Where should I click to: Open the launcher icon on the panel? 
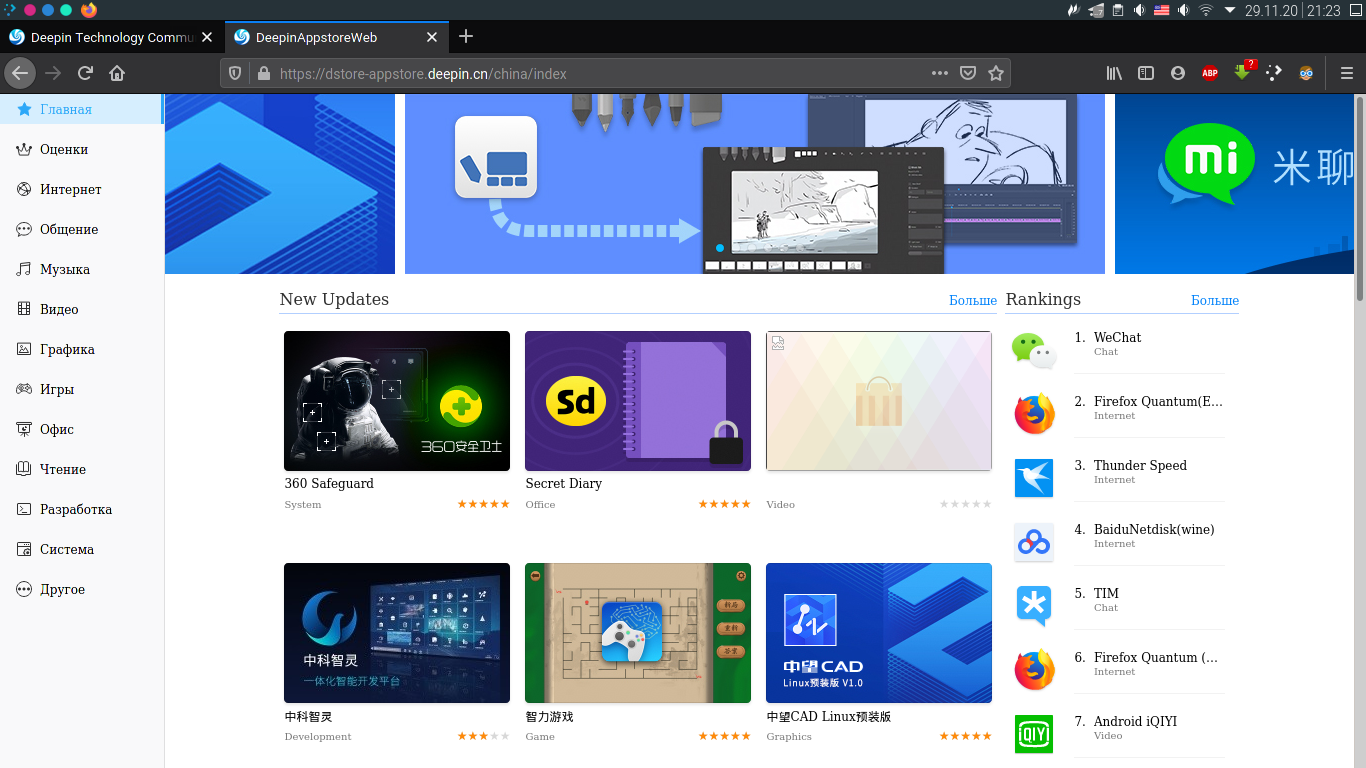[x=9, y=10]
